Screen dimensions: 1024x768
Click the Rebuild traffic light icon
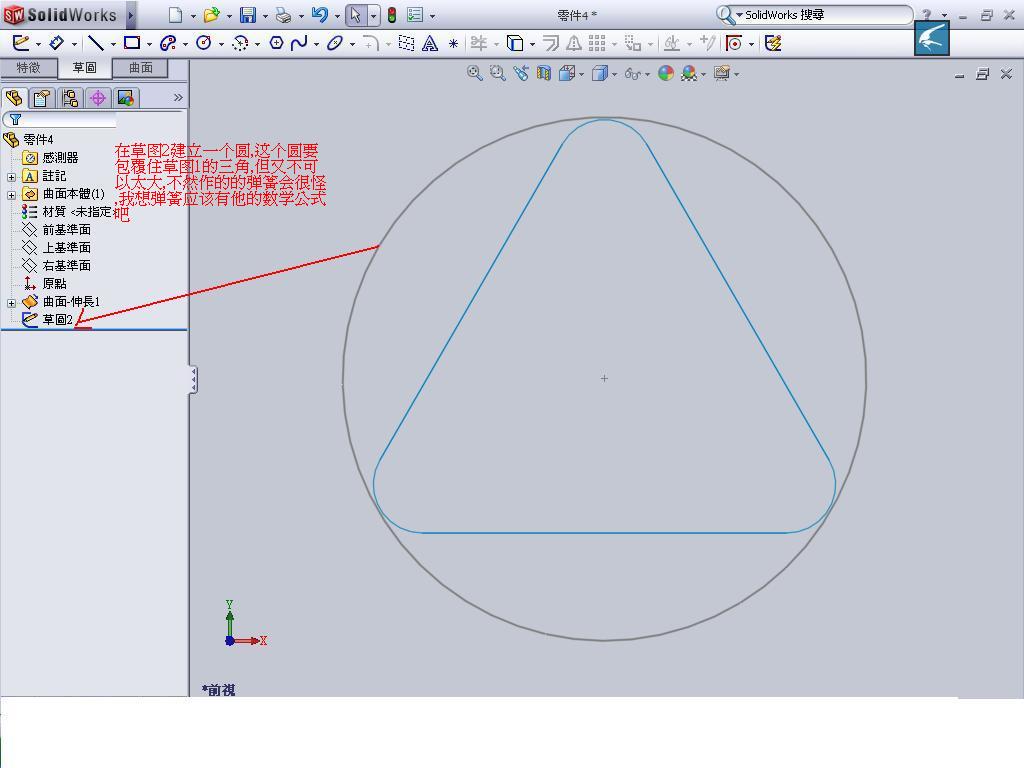pyautogui.click(x=392, y=15)
